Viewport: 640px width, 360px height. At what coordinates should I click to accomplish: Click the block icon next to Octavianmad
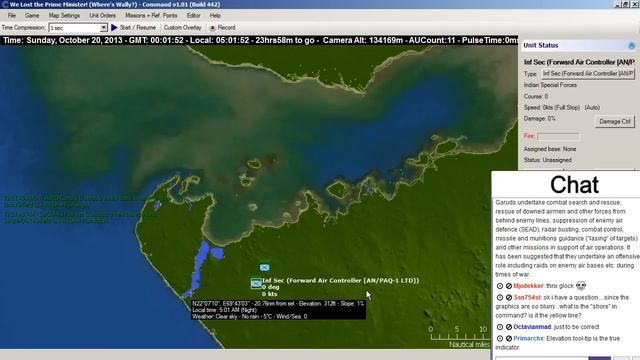coord(509,327)
